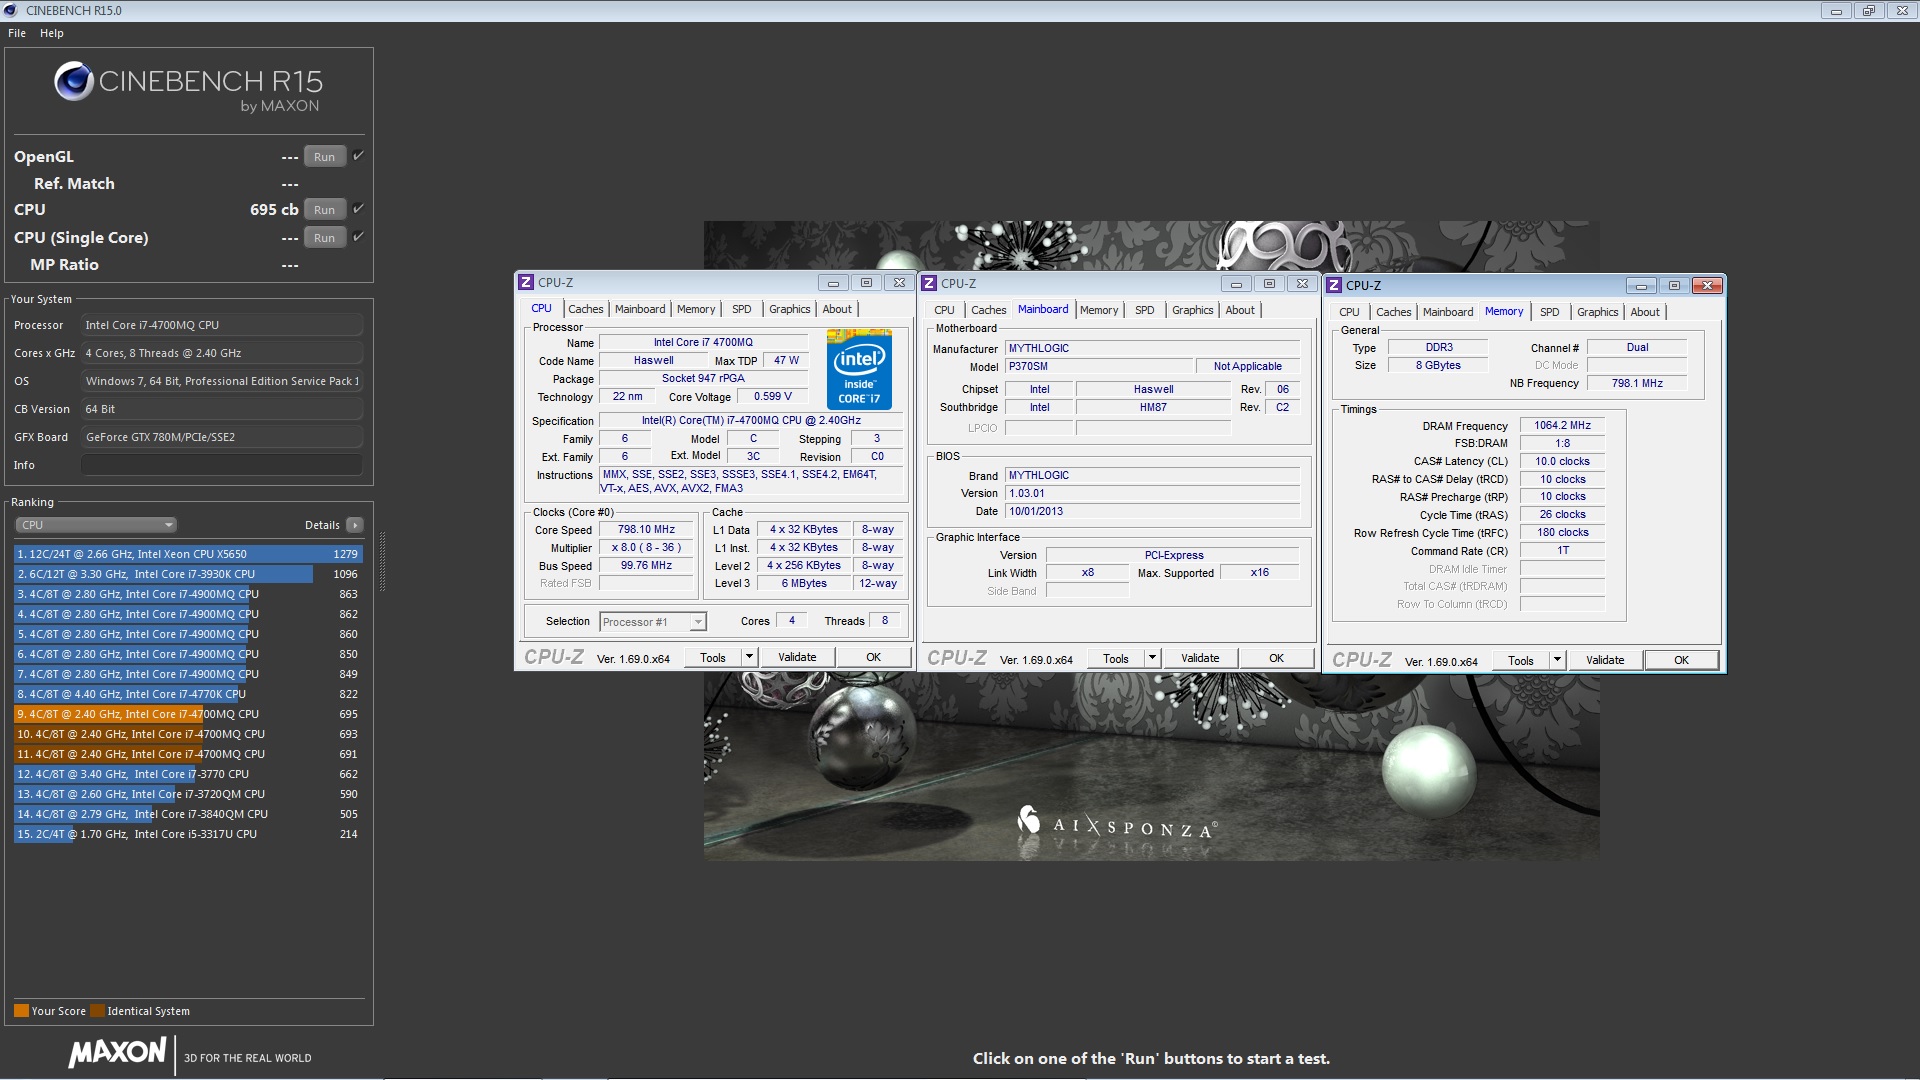Click Validate in Memory CPU-Z window
Viewport: 1920px width, 1080px height.
pyautogui.click(x=1605, y=660)
